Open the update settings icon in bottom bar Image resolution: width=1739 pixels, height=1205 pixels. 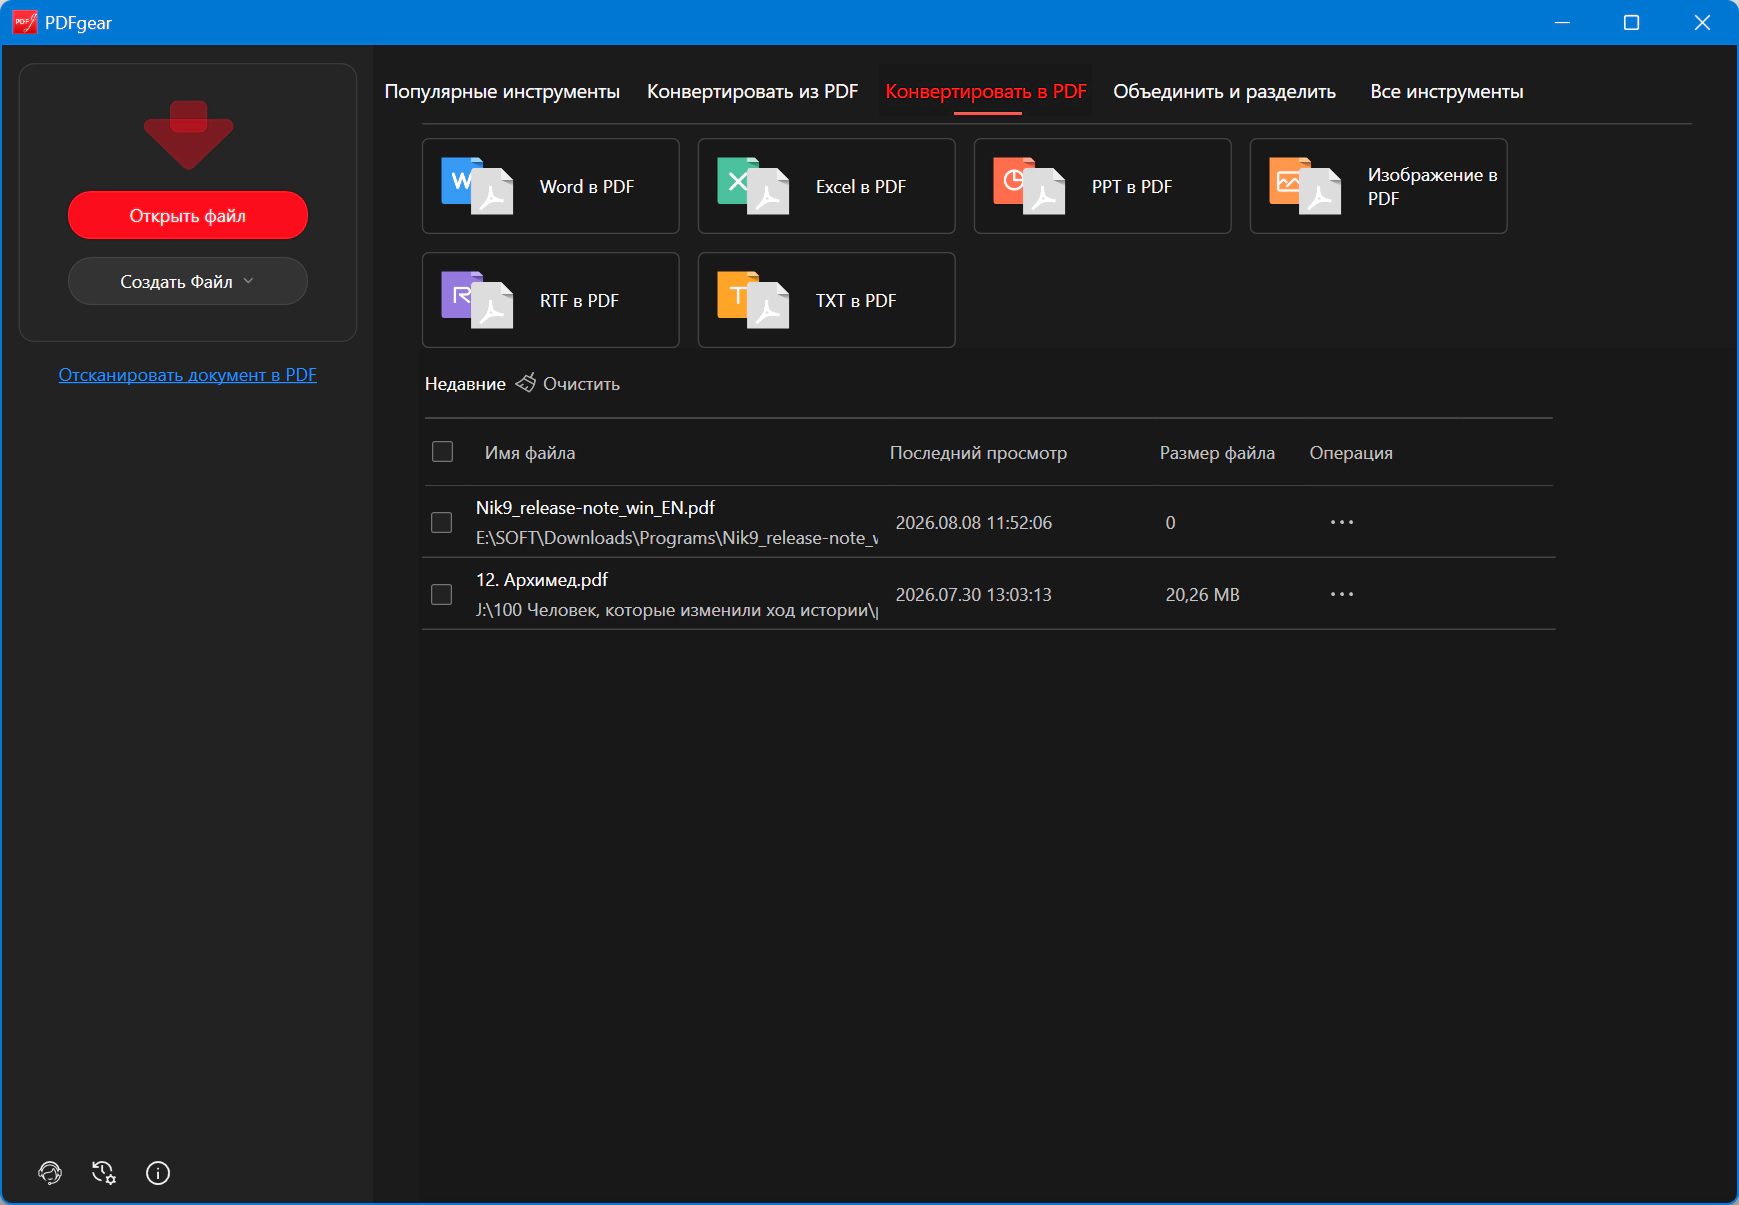(104, 1173)
